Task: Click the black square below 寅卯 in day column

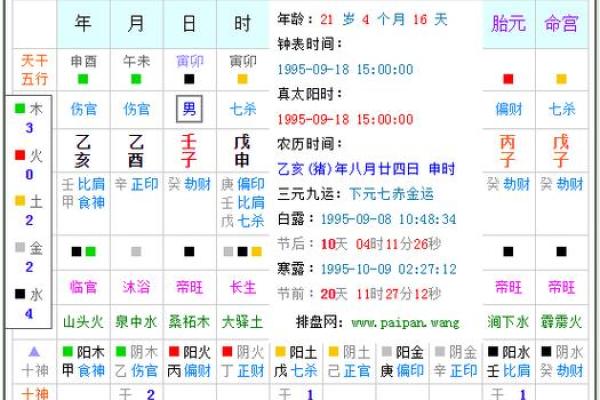Action: (x=189, y=79)
